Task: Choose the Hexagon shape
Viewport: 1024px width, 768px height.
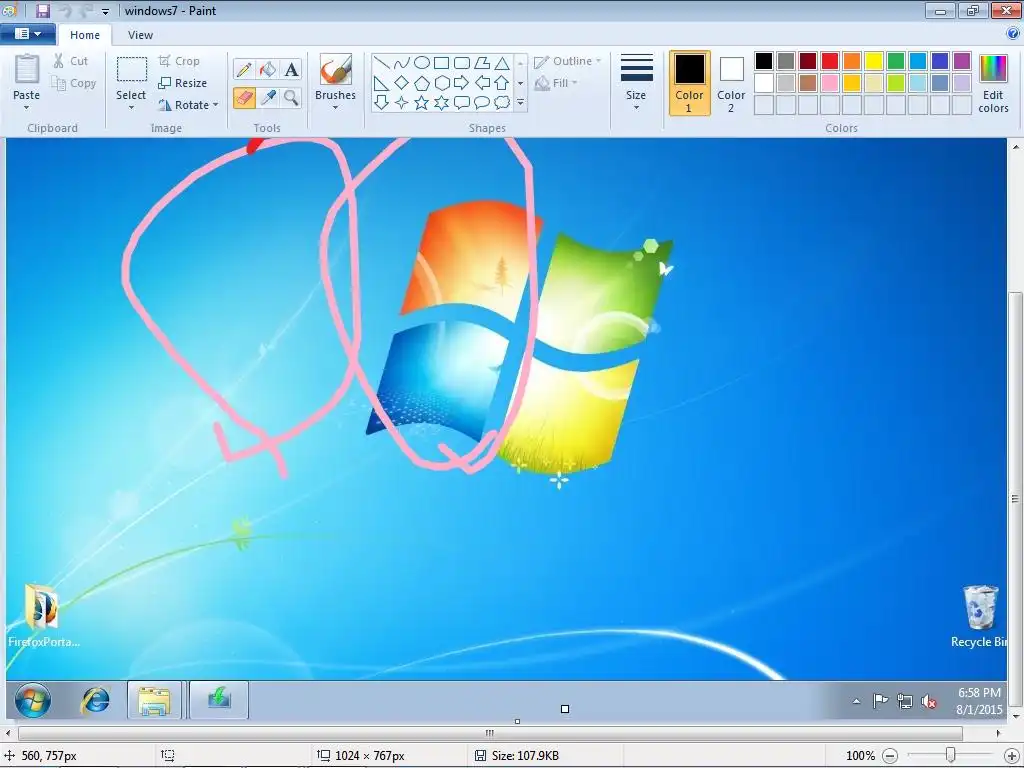Action: (x=441, y=83)
